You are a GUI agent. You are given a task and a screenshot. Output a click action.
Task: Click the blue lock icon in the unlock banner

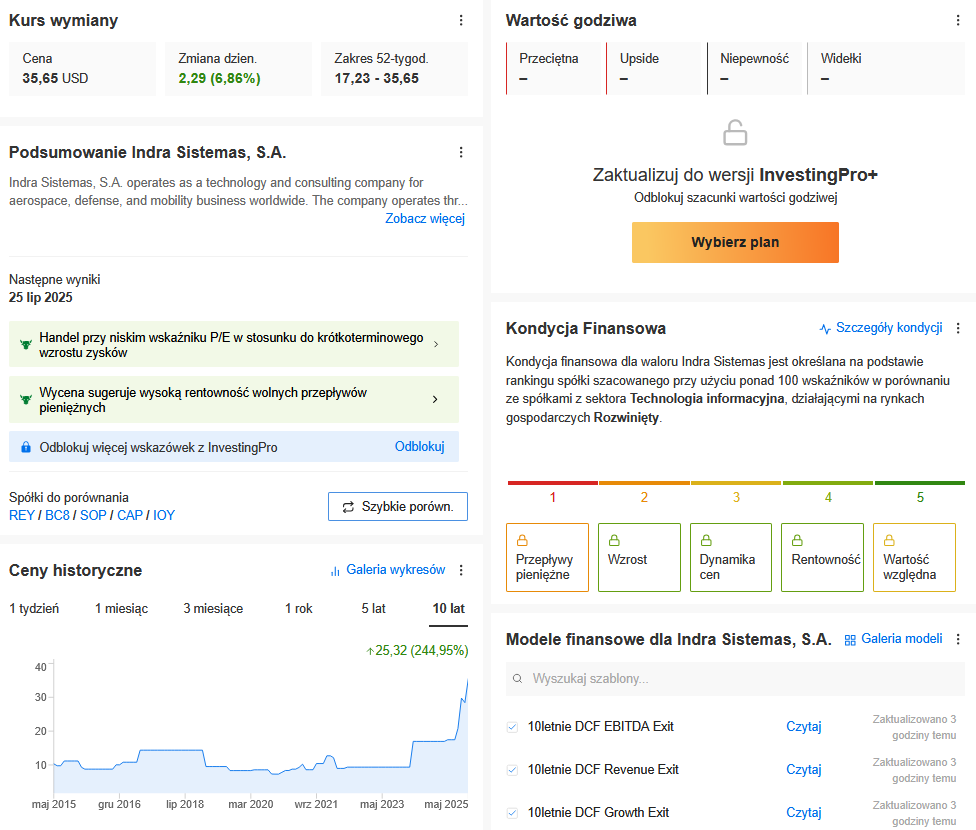[26, 447]
